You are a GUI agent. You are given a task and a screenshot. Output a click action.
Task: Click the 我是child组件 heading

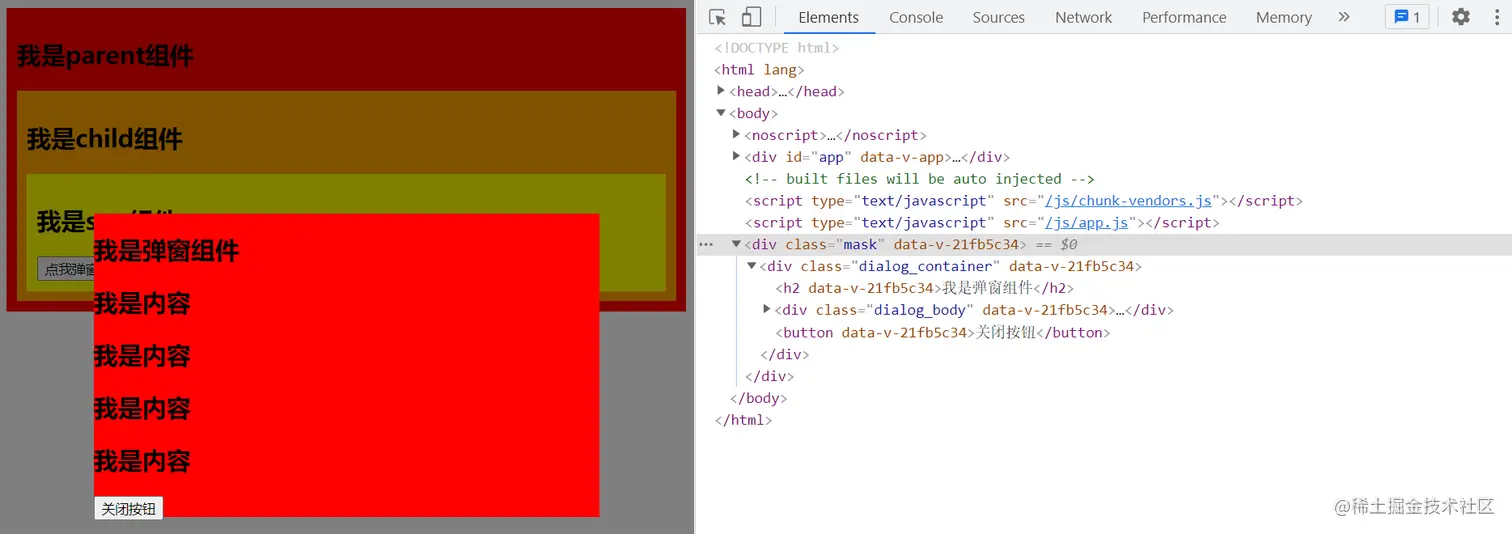click(x=105, y=139)
